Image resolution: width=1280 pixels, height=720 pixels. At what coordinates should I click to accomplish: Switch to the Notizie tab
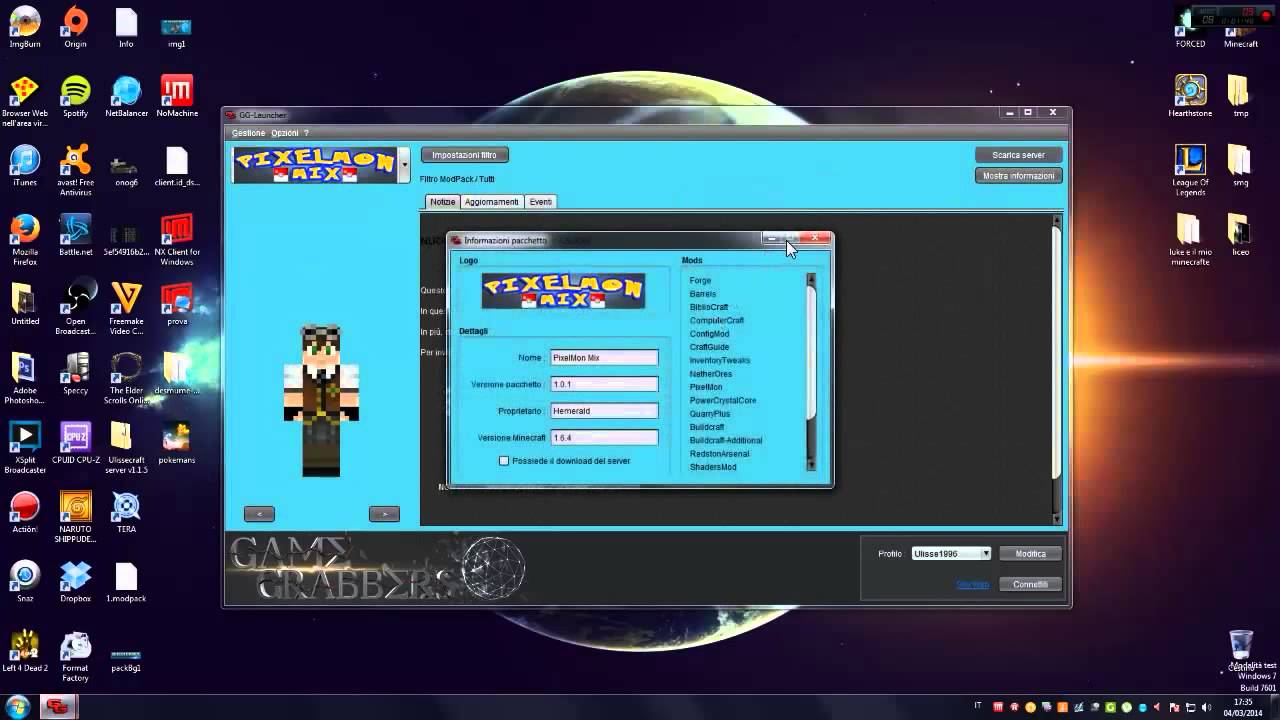pos(442,202)
